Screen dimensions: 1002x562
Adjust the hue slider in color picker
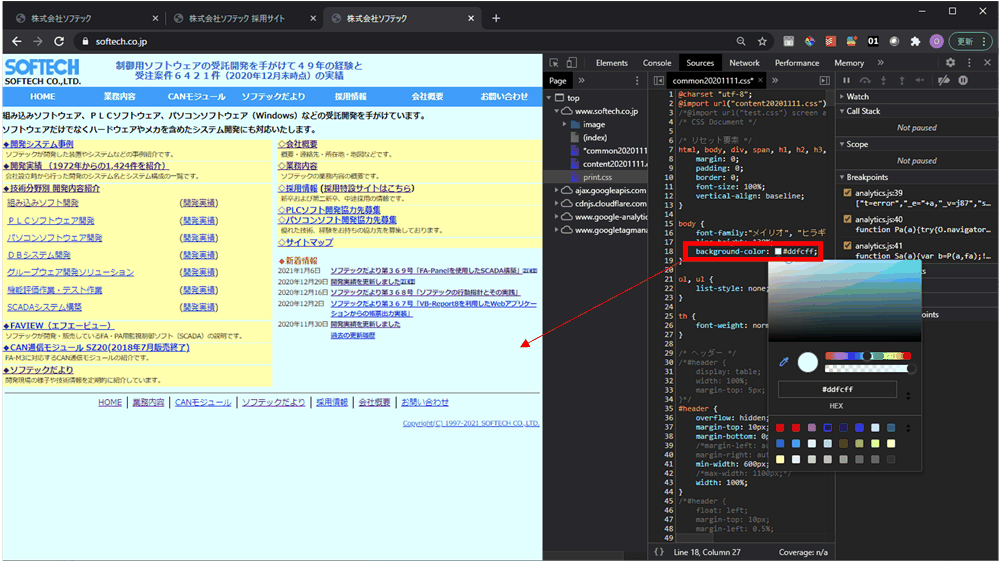click(867, 356)
